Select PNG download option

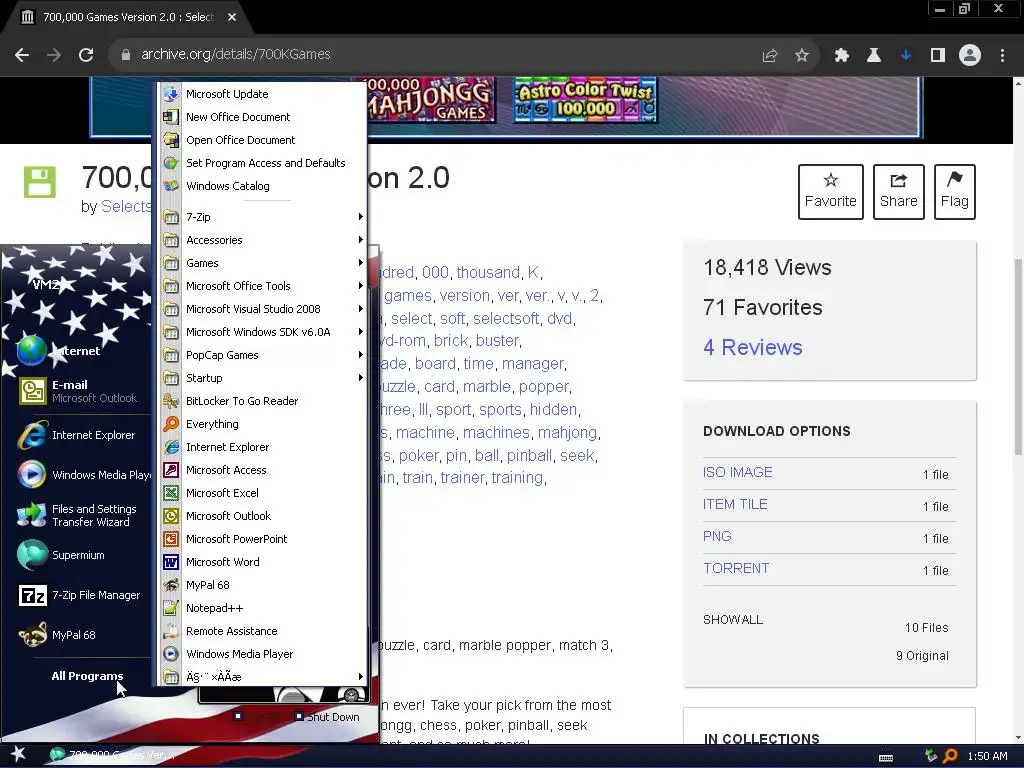click(717, 536)
